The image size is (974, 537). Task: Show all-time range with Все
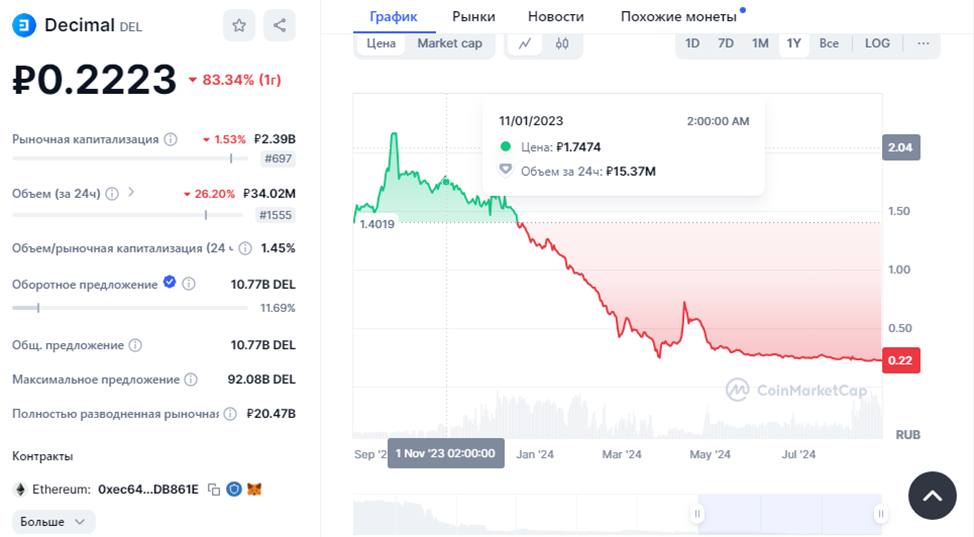829,44
